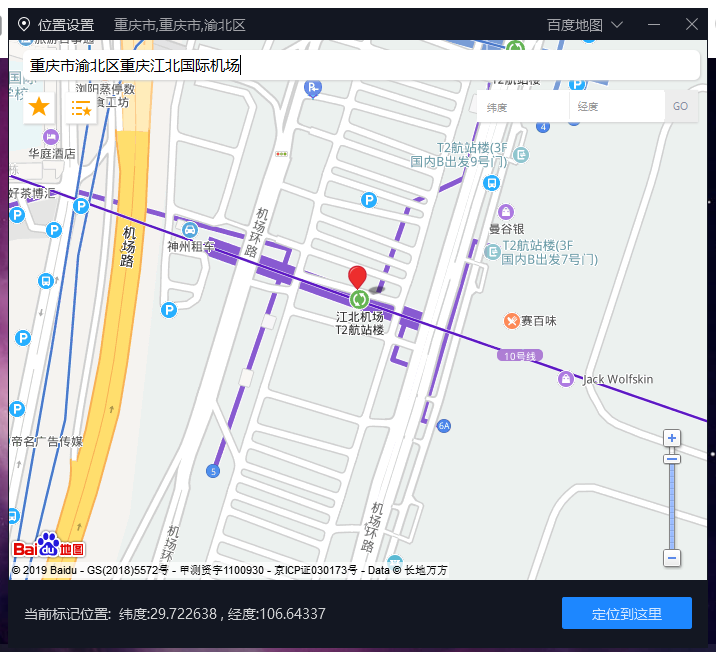Click the parking icon below 神州租车

[x=169, y=310]
